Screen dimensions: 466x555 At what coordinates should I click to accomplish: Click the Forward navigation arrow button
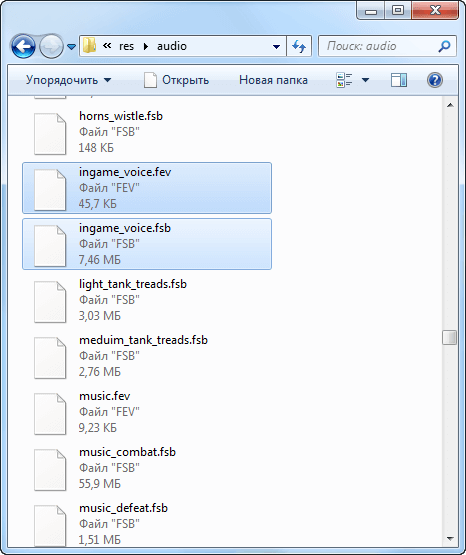tap(51, 46)
